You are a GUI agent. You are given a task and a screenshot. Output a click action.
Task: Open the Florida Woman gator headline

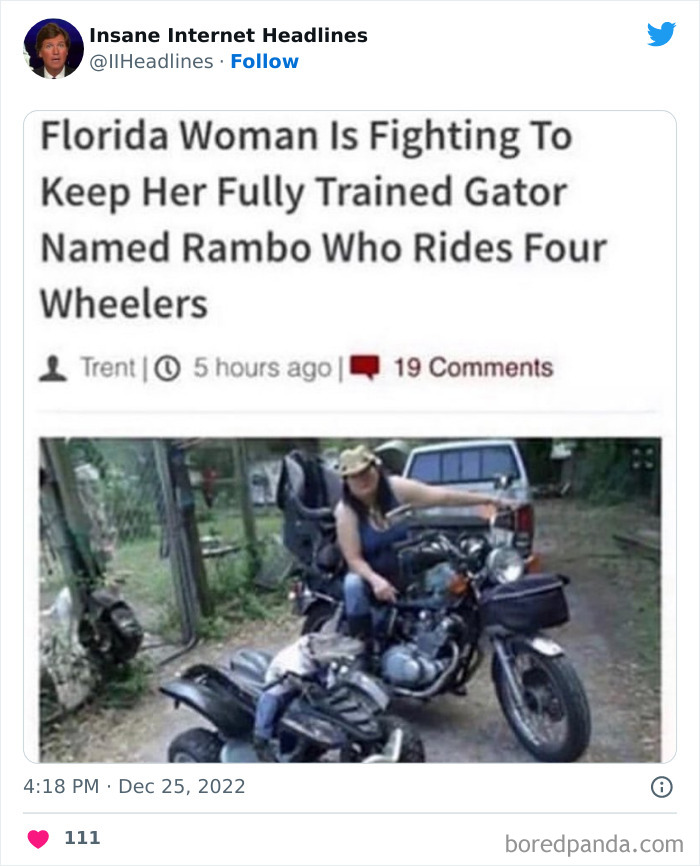coord(324,219)
